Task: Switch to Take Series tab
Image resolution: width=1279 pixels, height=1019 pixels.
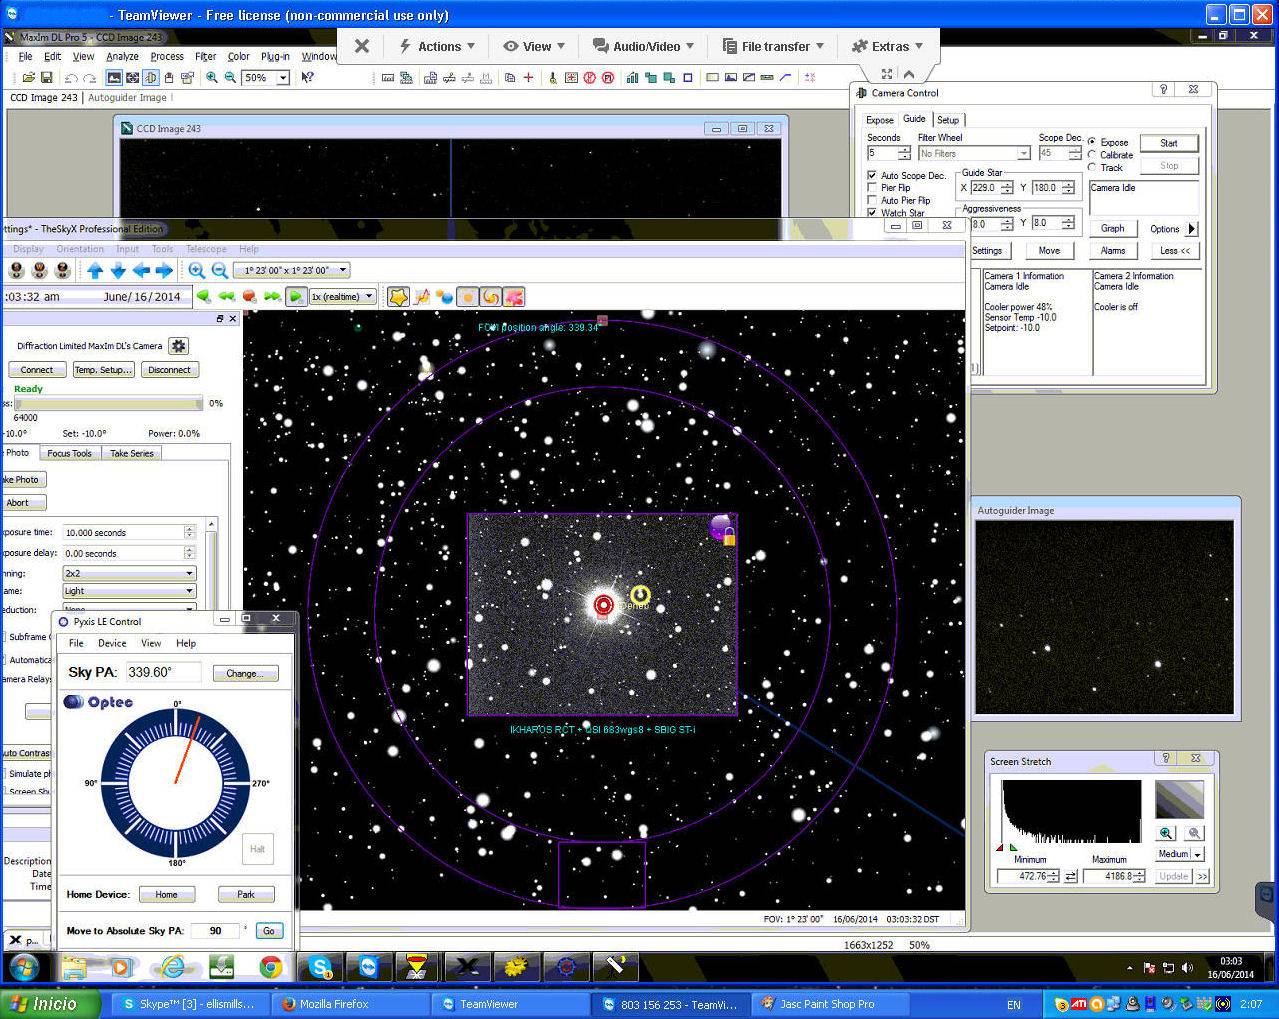Action: (x=132, y=454)
